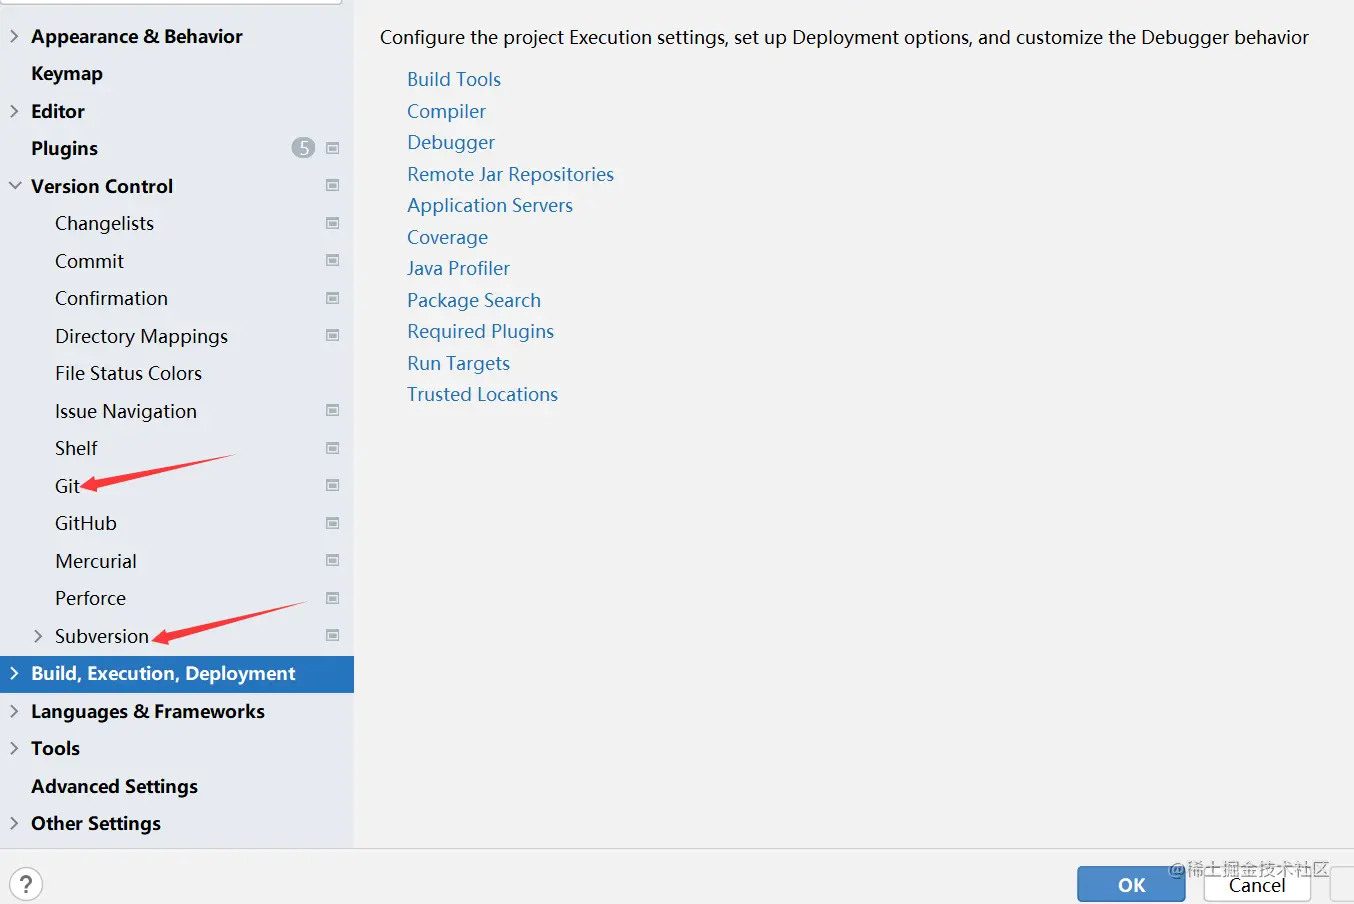Click project-level icon next to Subversion

point(333,636)
